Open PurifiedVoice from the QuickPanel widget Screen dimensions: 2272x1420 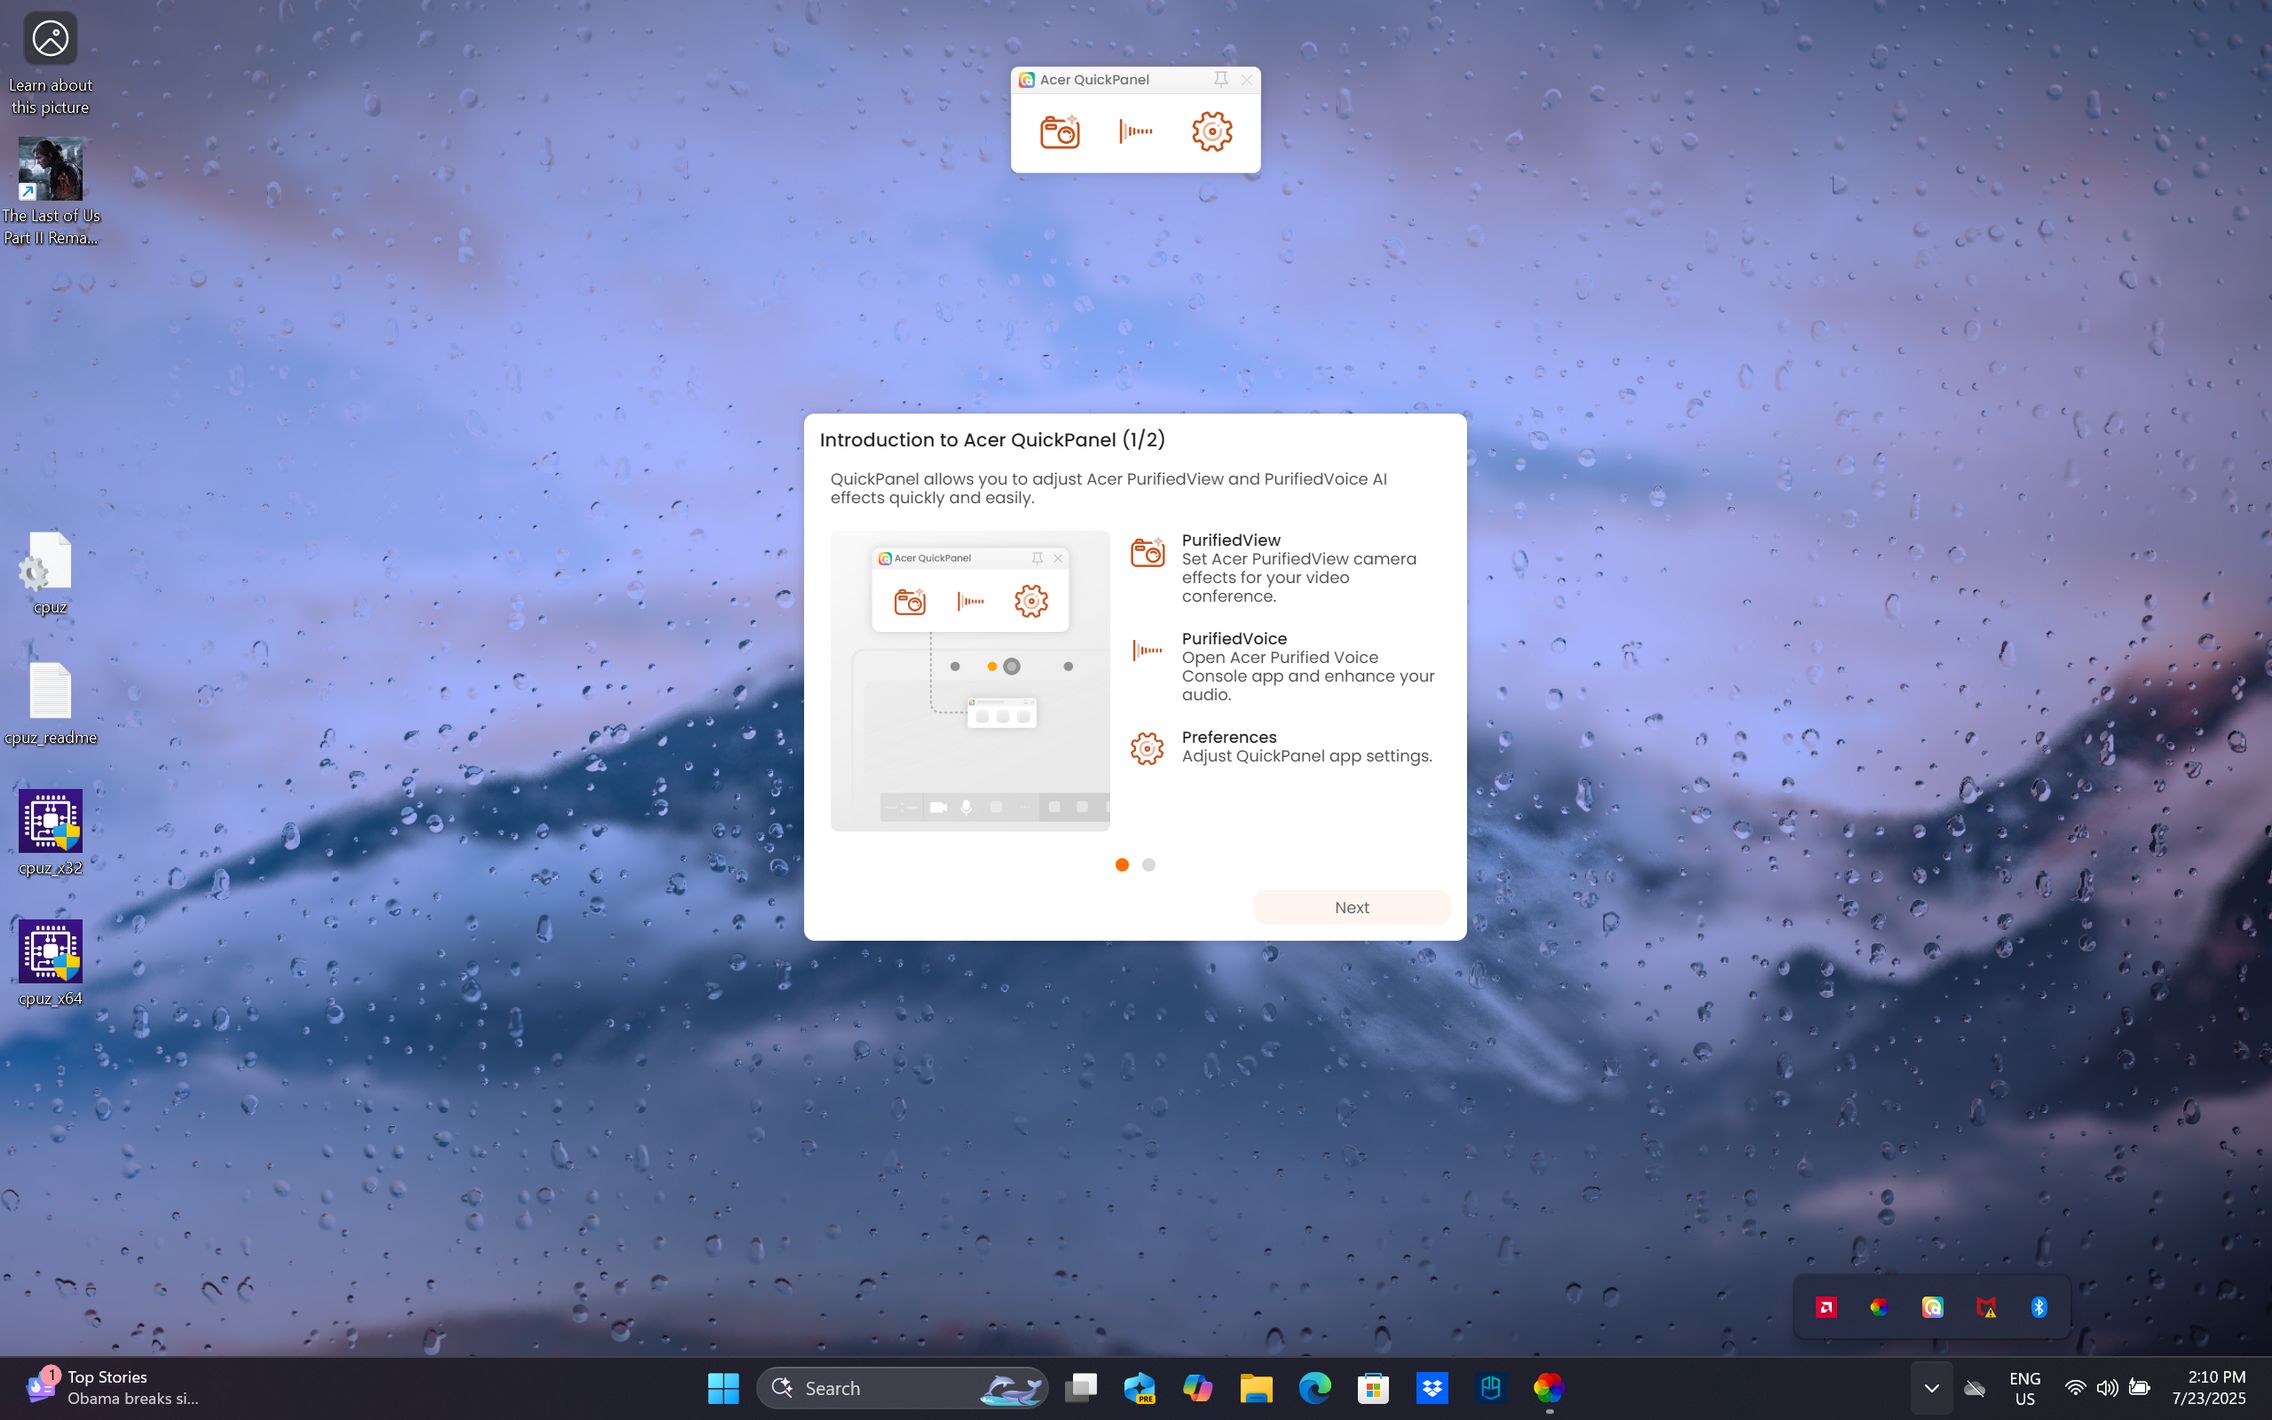[1135, 131]
